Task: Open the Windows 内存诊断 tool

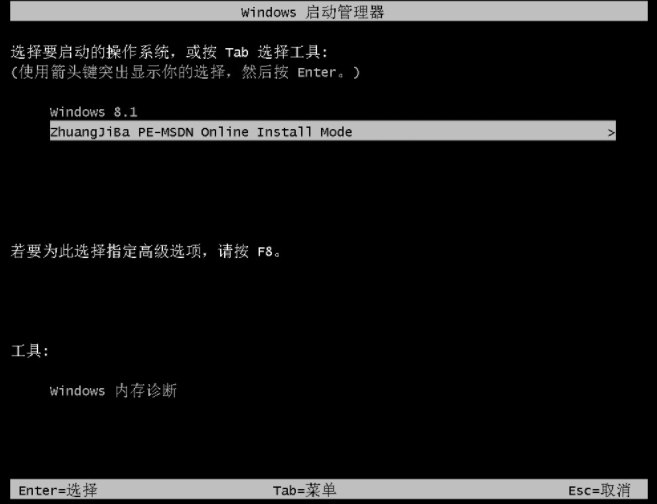Action: coord(113,390)
